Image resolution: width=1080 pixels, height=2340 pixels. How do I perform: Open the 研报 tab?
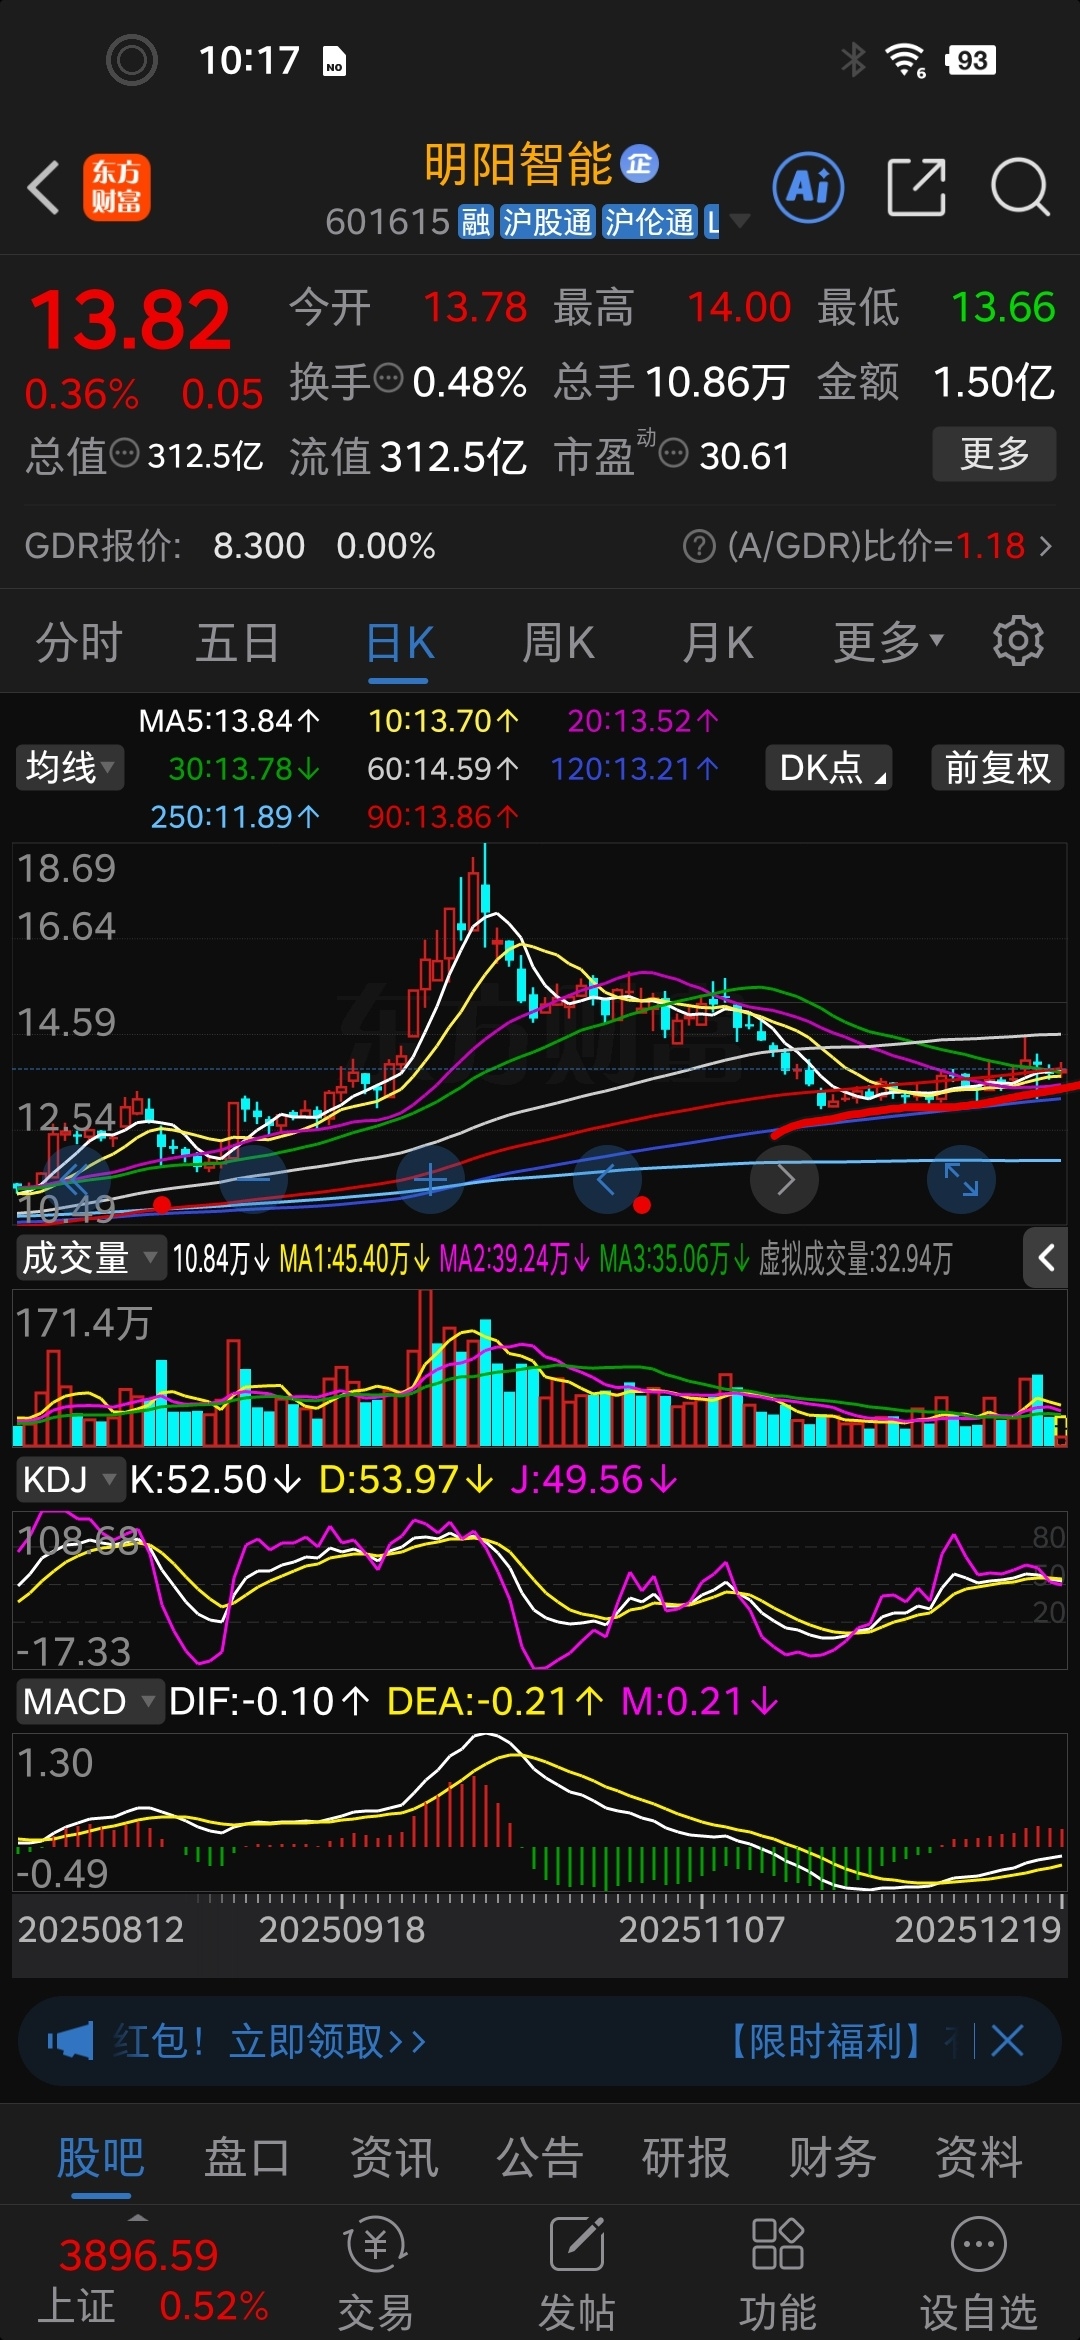point(686,2157)
